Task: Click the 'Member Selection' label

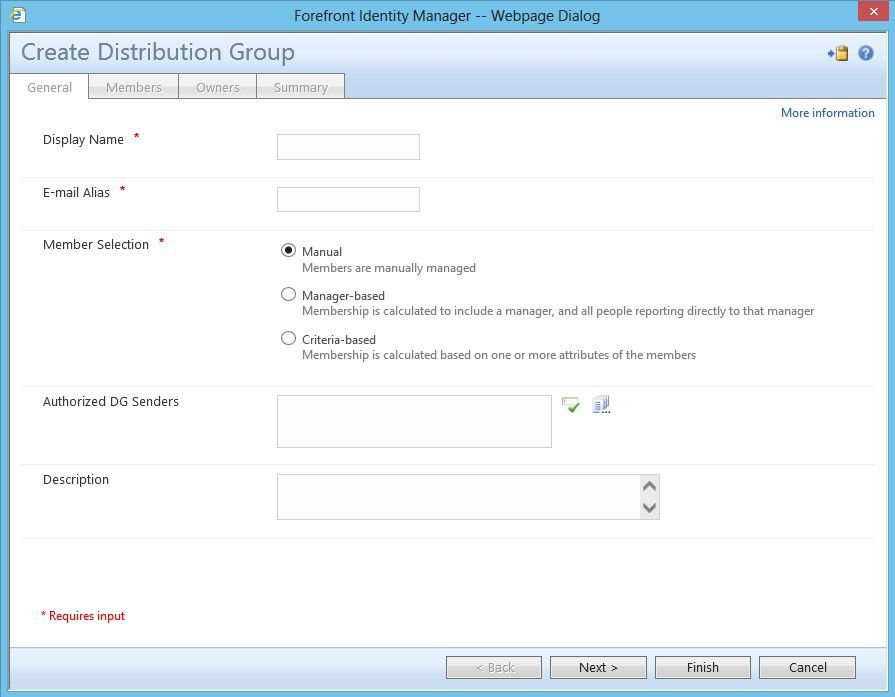Action: [x=96, y=244]
